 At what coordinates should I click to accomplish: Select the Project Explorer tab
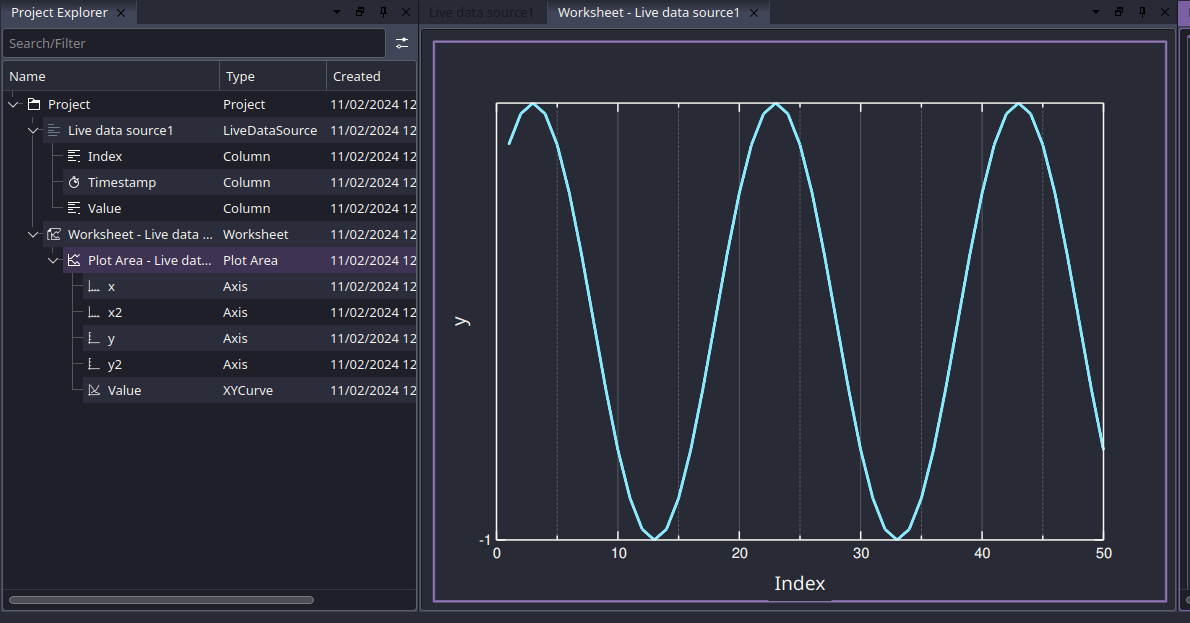60,12
